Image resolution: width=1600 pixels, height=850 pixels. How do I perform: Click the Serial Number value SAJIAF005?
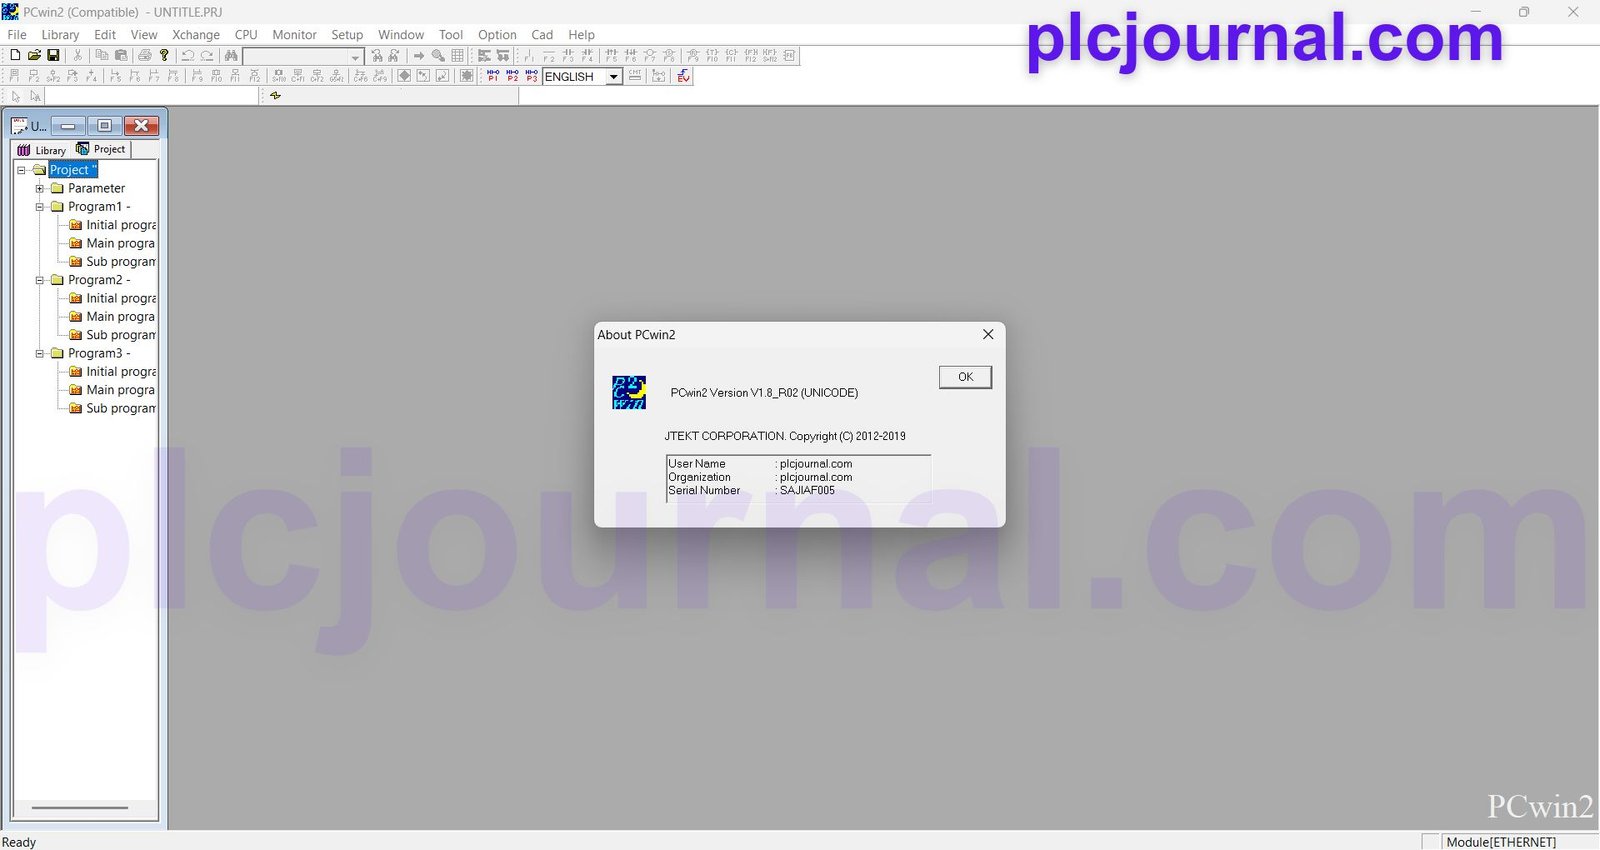point(807,490)
